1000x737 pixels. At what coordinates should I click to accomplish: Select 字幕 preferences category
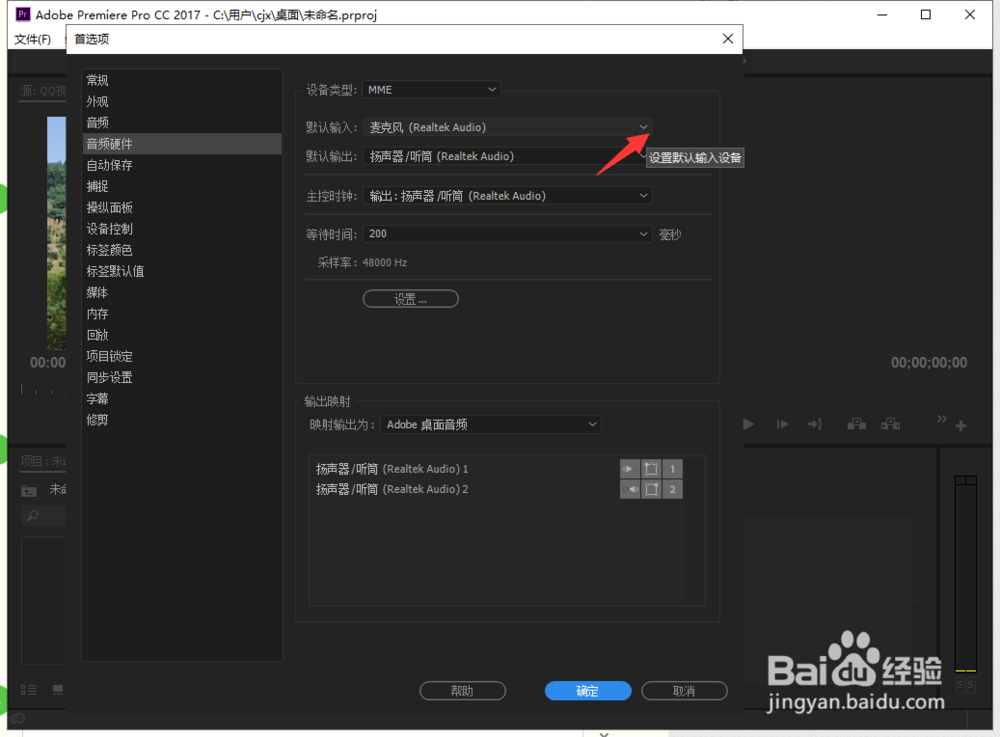182,398
